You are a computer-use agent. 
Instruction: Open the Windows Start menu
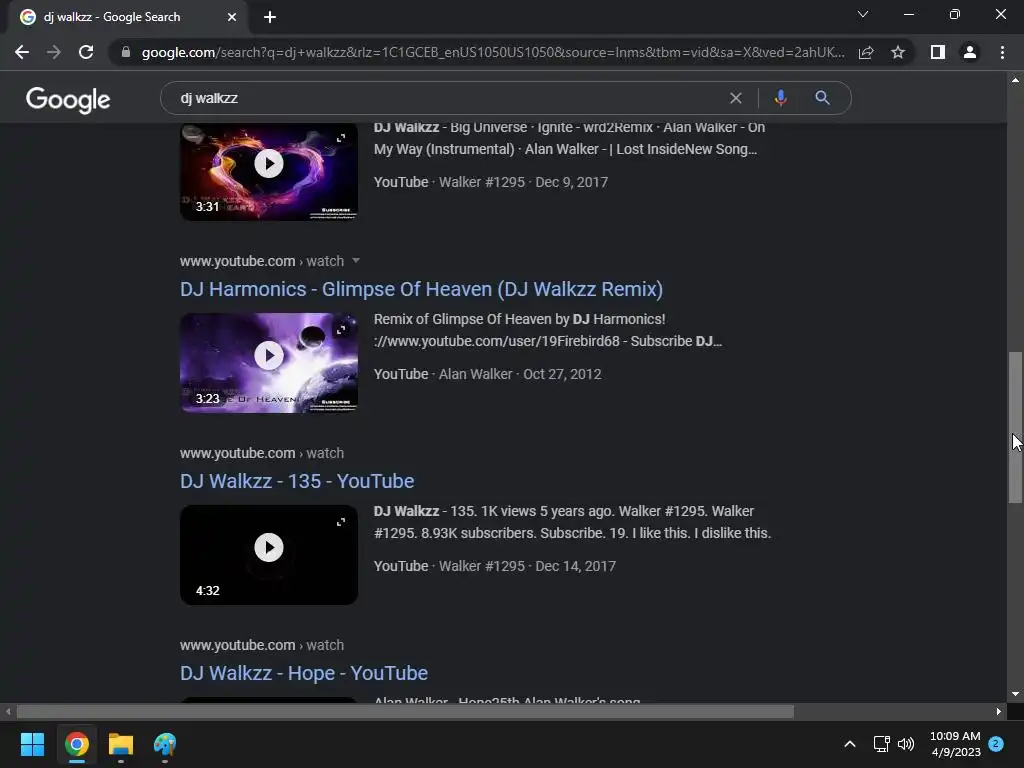pyautogui.click(x=32, y=744)
